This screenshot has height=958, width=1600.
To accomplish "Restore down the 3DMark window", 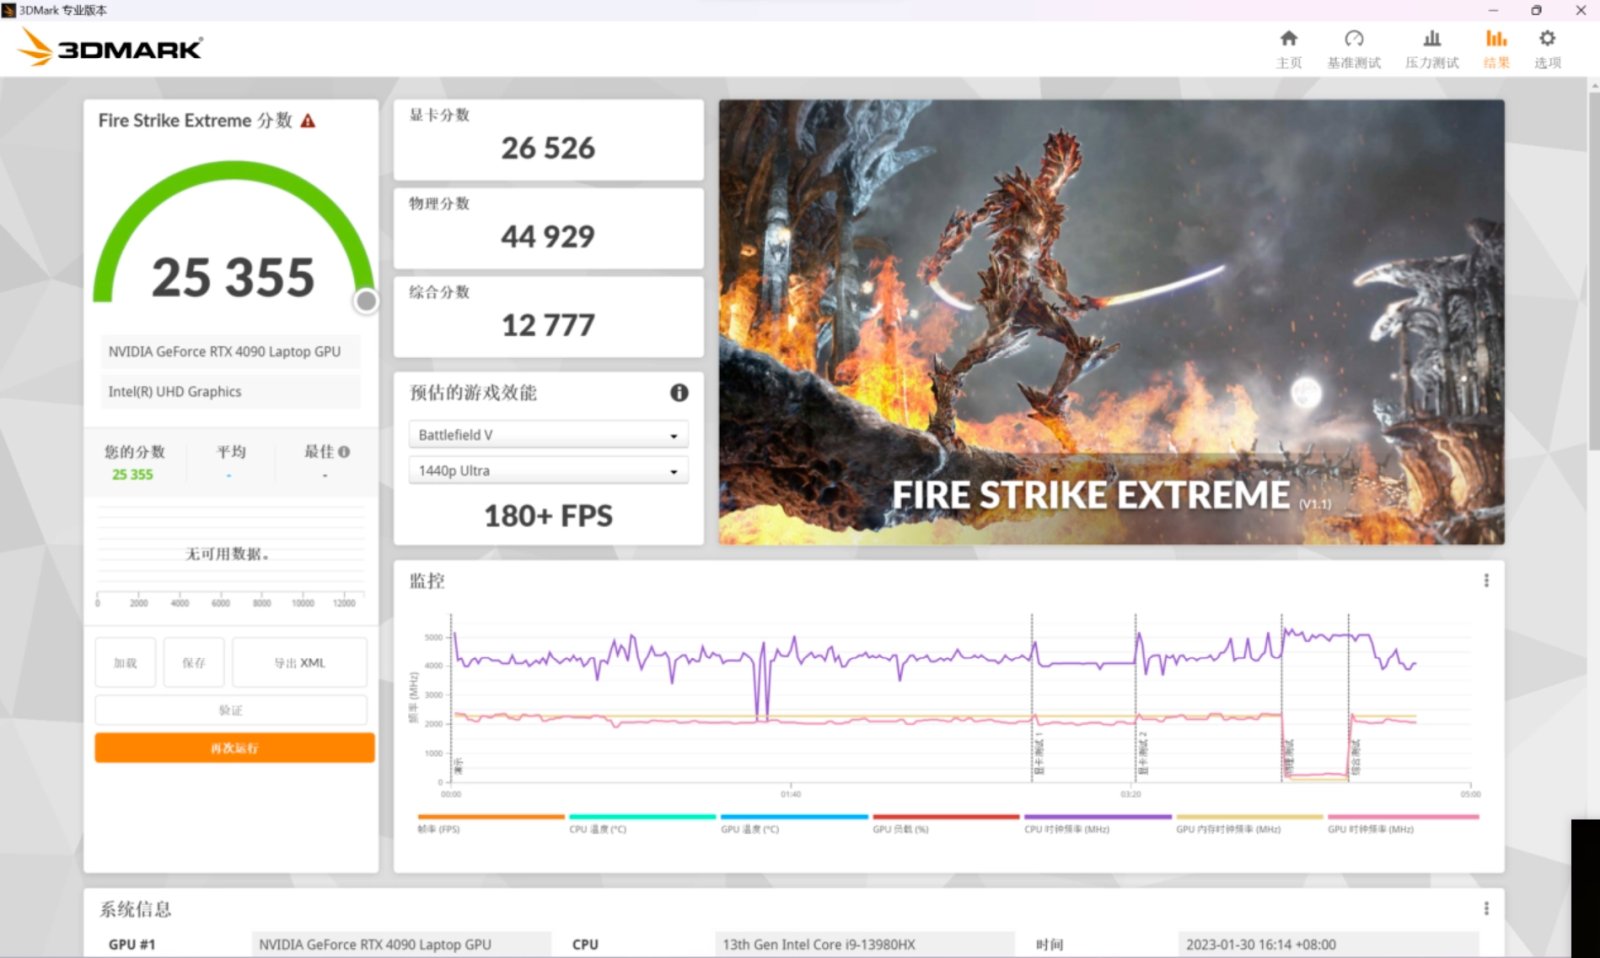I will [1536, 10].
